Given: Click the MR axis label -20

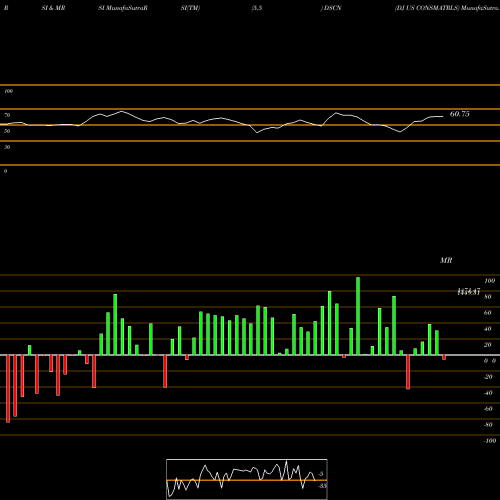Looking at the screenshot, I should [488, 377].
